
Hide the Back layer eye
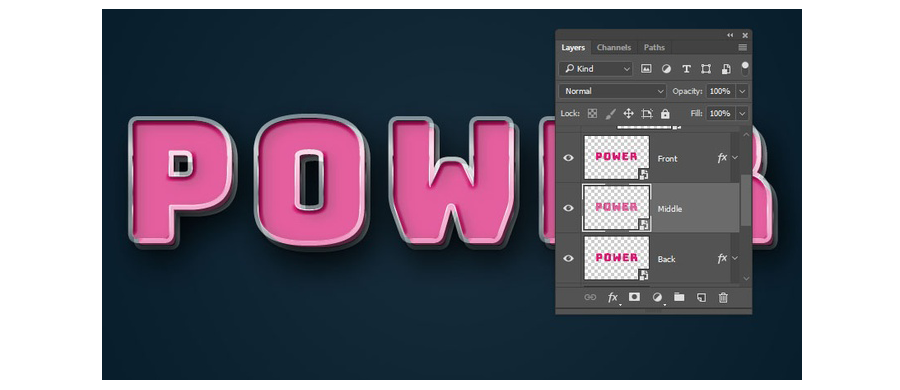click(568, 258)
